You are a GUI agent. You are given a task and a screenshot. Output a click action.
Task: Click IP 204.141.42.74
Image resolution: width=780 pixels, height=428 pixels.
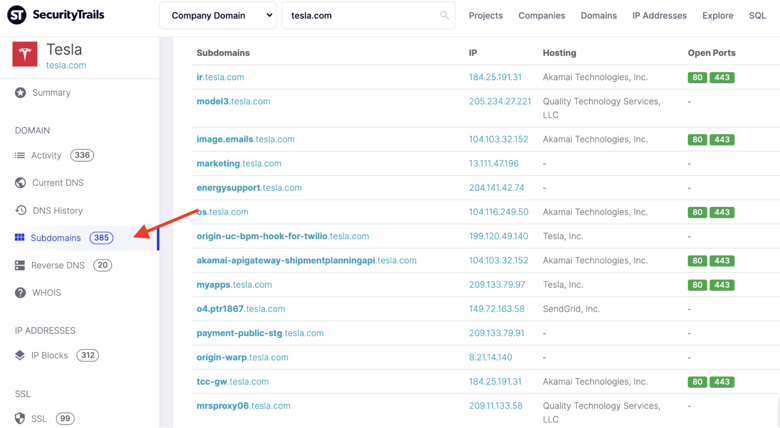[x=496, y=188]
